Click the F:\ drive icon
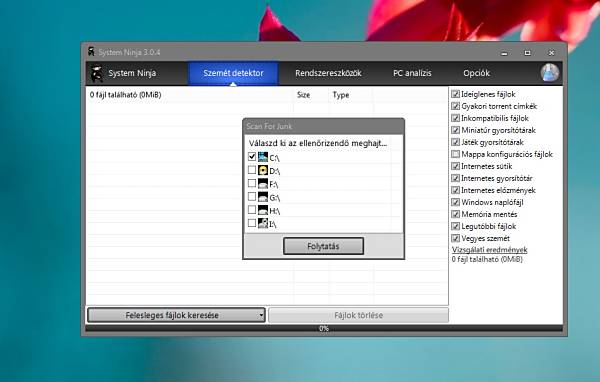This screenshot has width=600, height=382. click(263, 183)
